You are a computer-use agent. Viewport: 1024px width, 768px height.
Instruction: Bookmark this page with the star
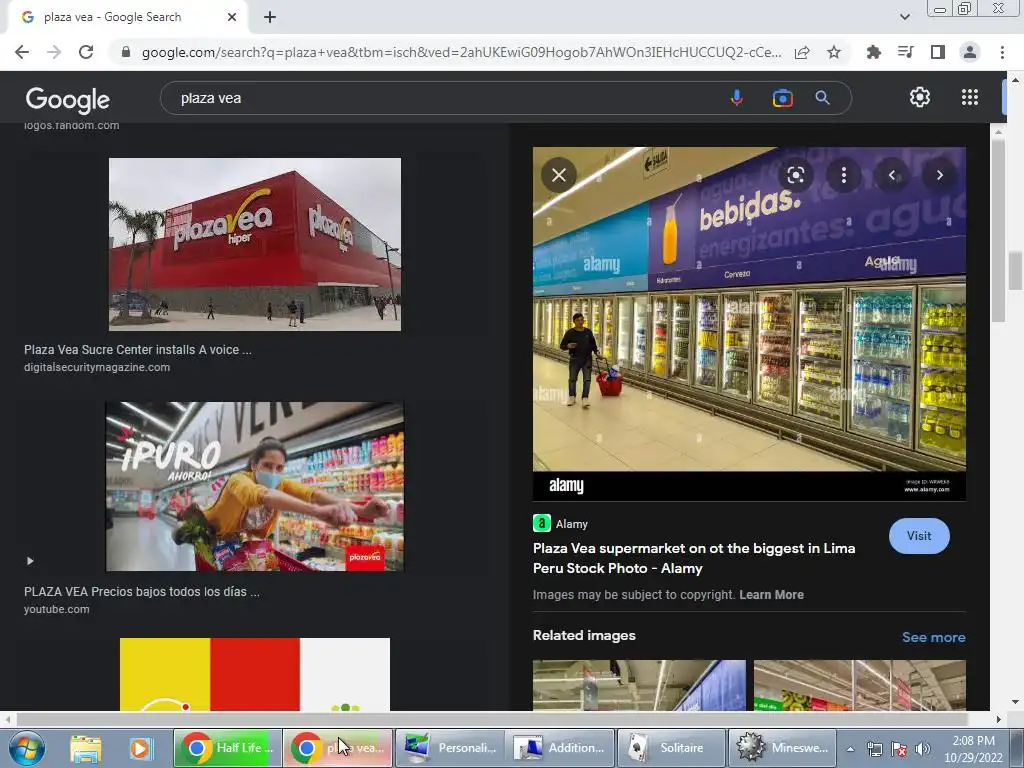coord(834,52)
